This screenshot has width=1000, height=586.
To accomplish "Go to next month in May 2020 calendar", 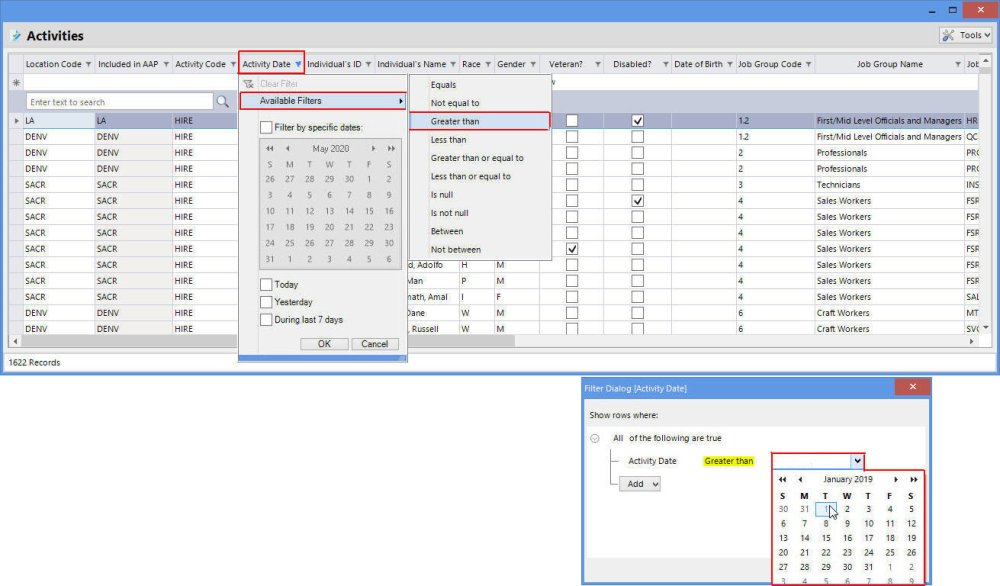I will point(373,149).
